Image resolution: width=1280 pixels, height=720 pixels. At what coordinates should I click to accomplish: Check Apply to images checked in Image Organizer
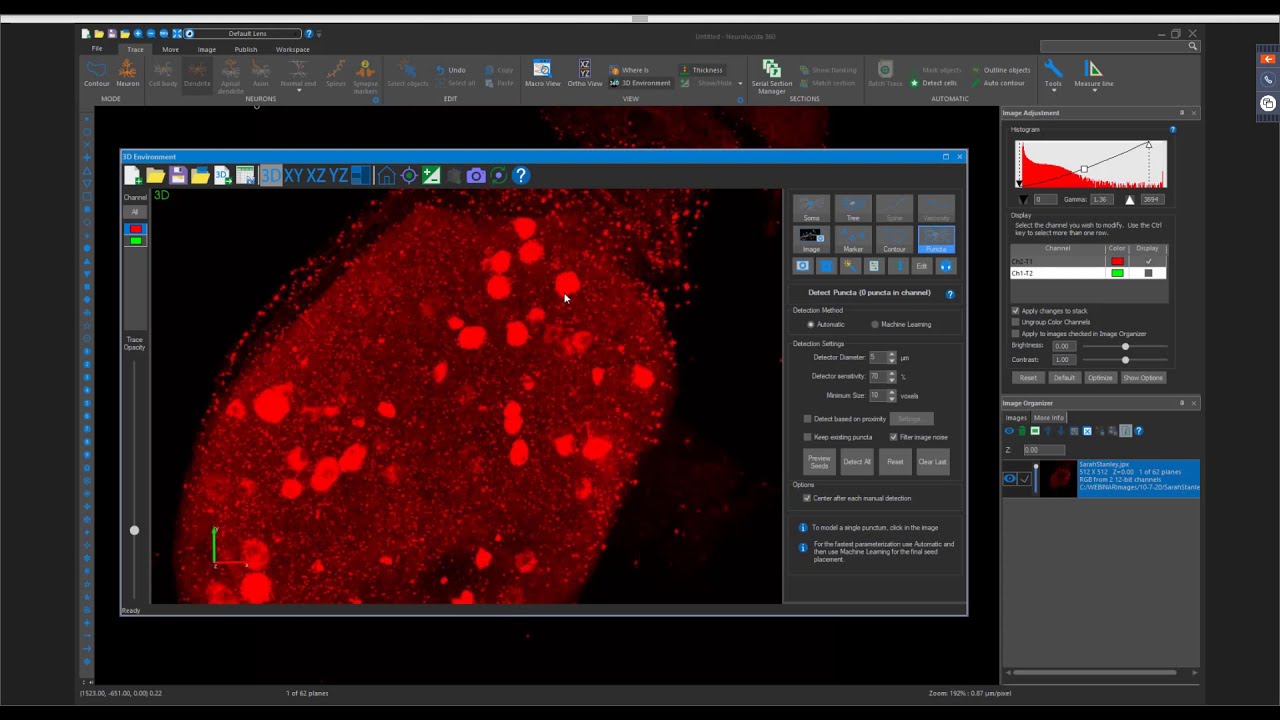(x=1016, y=333)
